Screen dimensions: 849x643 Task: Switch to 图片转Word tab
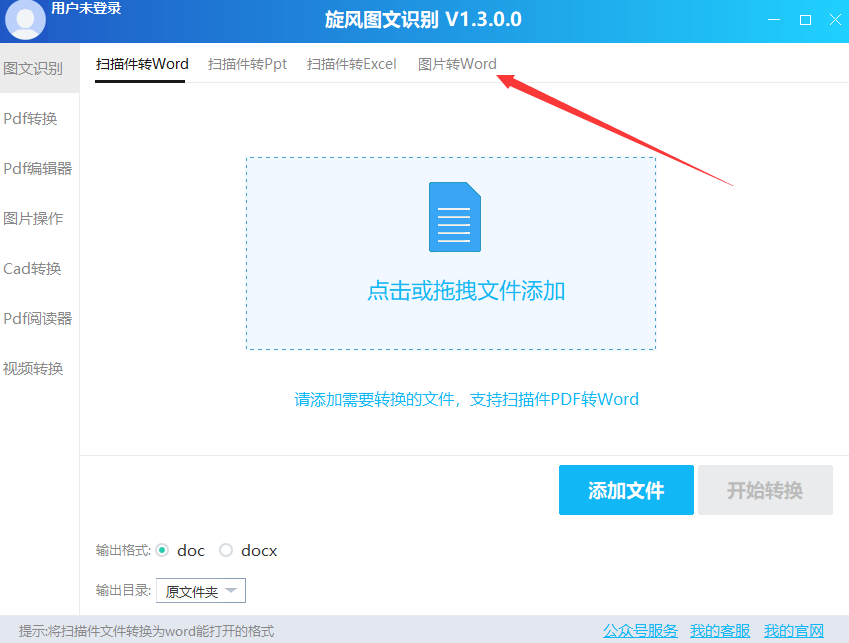(x=457, y=64)
